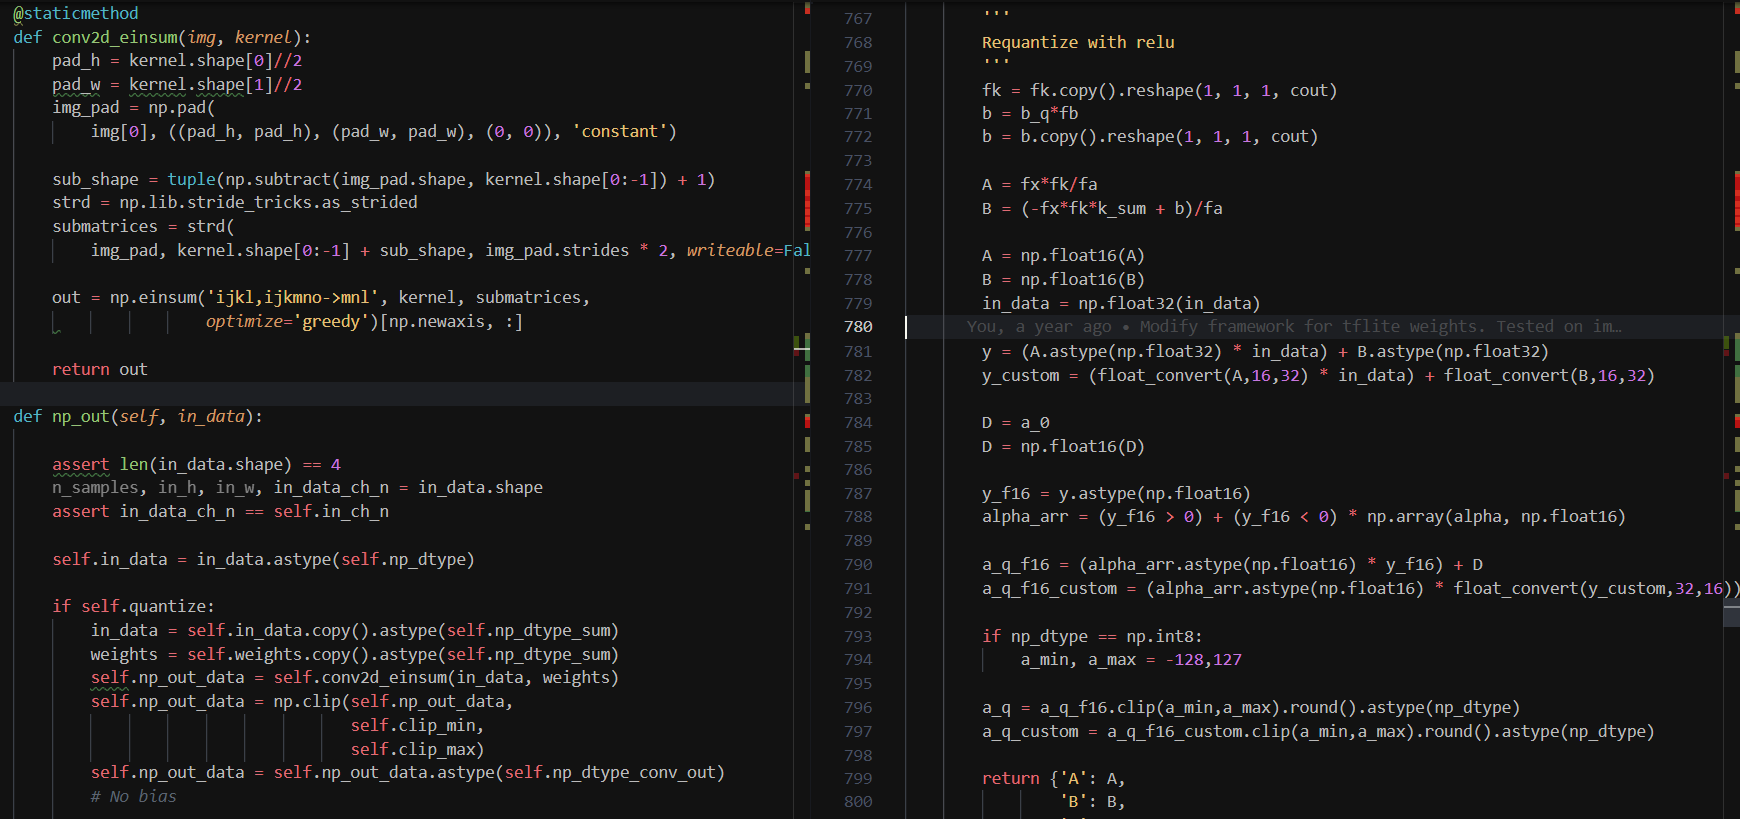Click the conv2d_einsum function name definition
1740x819 pixels.
(x=115, y=37)
